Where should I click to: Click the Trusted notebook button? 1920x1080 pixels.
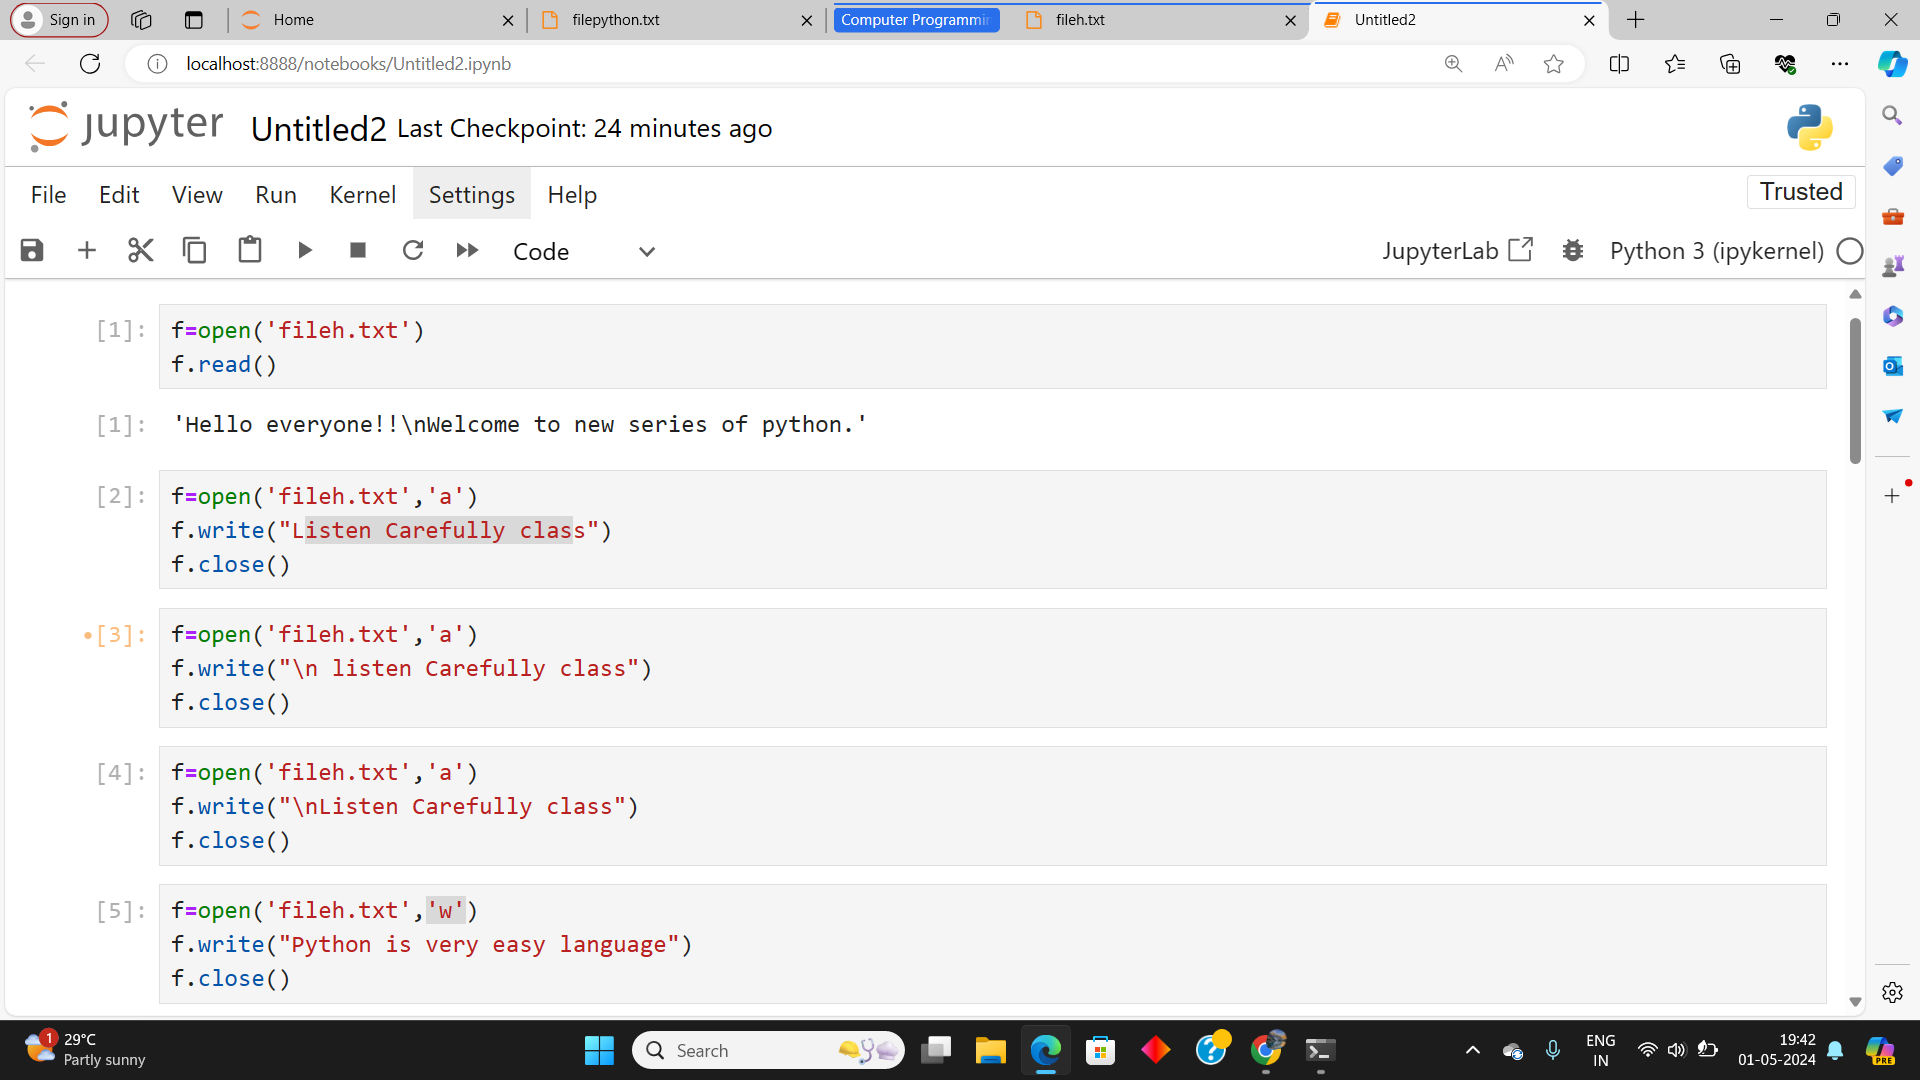point(1800,192)
